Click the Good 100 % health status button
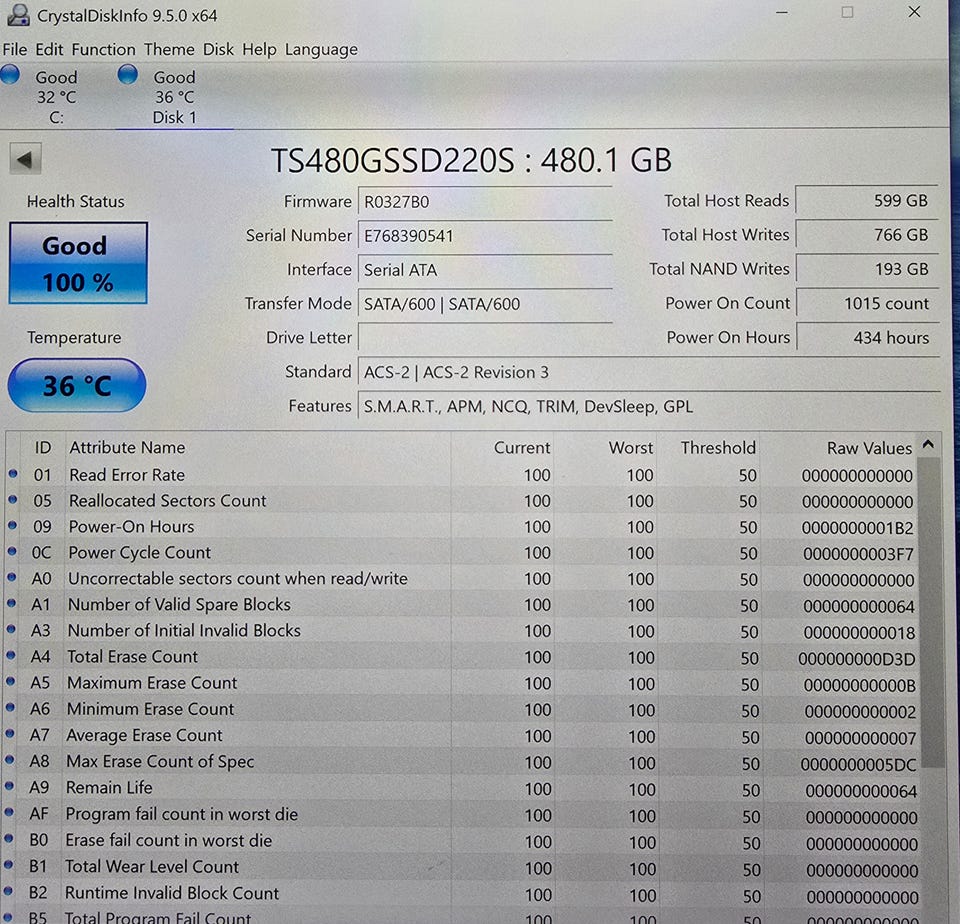This screenshot has width=960, height=924. (x=78, y=263)
